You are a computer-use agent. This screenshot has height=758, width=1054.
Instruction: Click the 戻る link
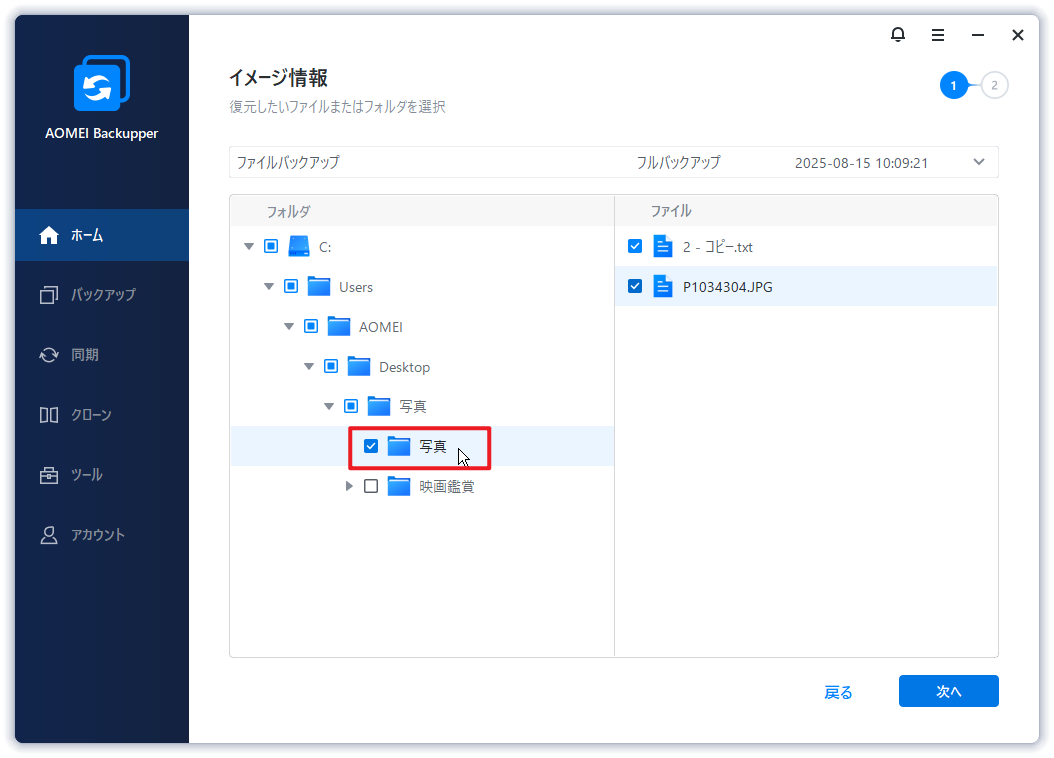(x=838, y=692)
